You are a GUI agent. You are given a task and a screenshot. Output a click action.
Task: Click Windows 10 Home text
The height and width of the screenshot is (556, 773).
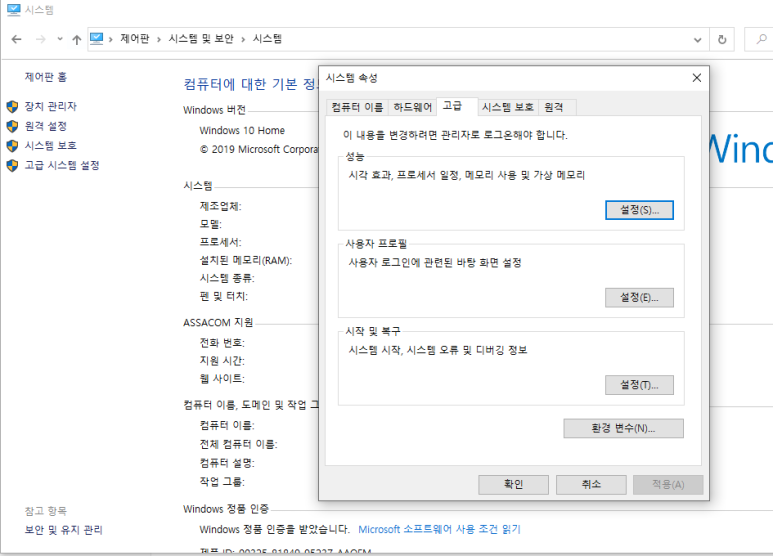[x=242, y=131]
